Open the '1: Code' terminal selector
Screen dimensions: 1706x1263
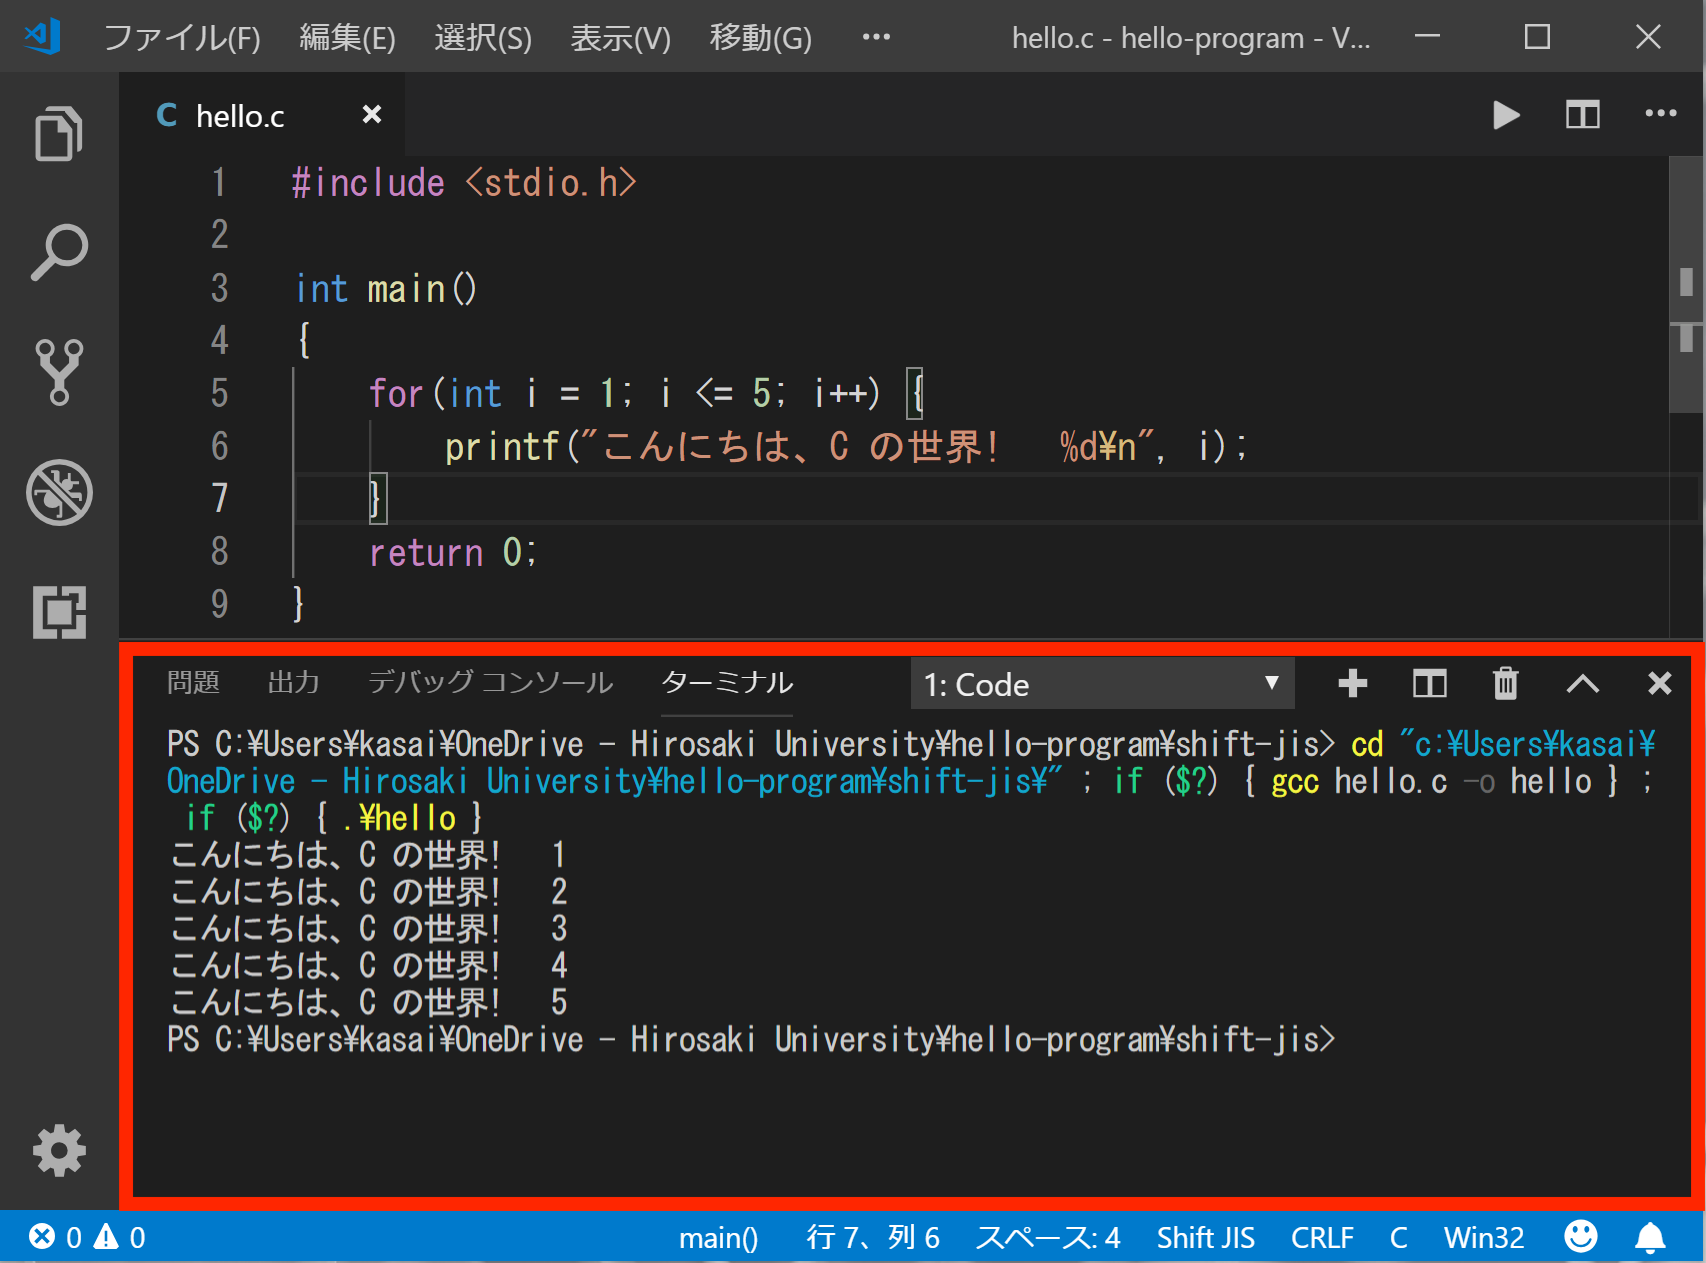[x=1100, y=684]
